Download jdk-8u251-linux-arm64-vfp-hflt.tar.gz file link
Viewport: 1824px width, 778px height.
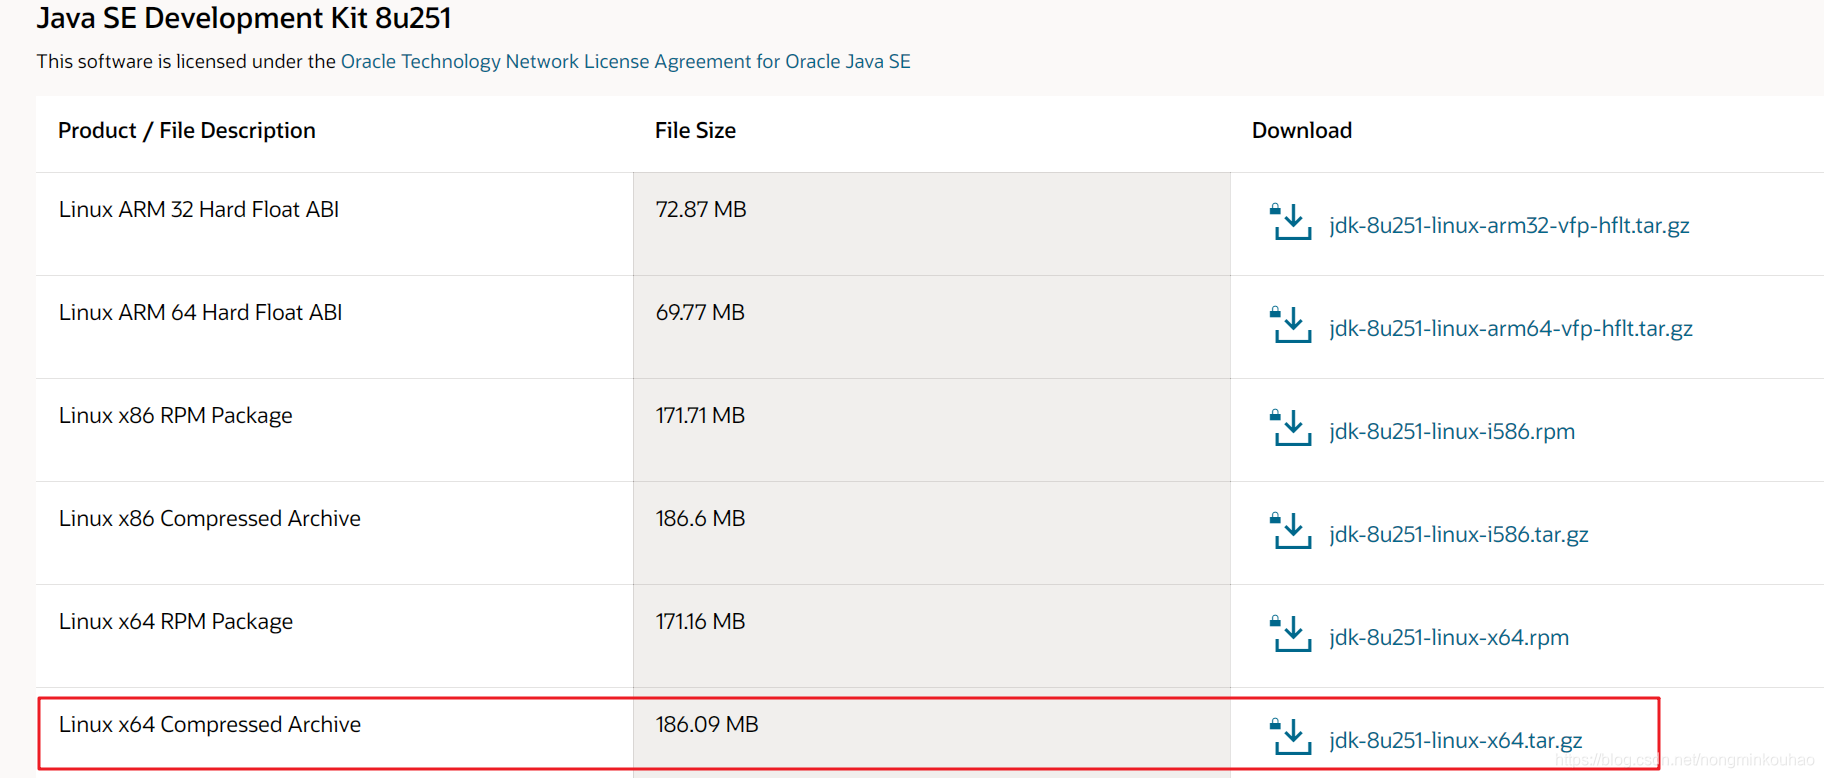click(x=1511, y=329)
